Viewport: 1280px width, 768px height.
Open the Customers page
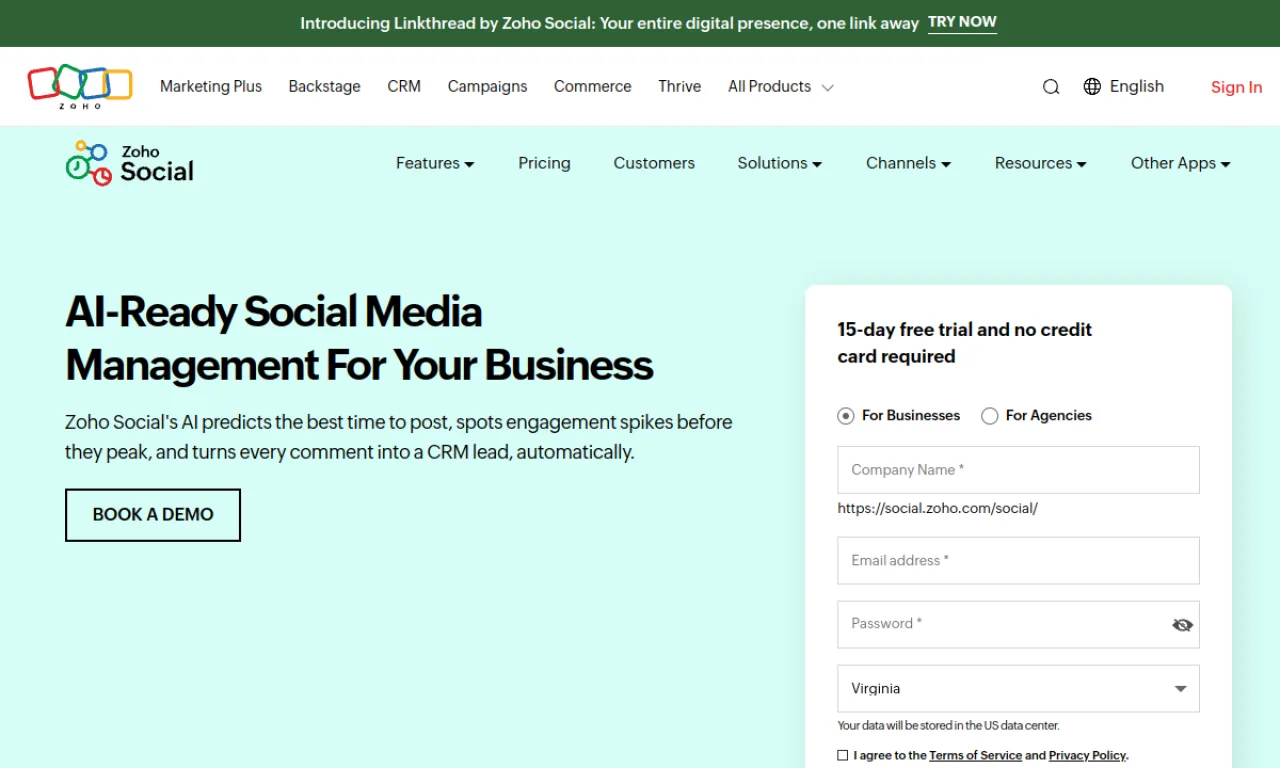click(654, 163)
